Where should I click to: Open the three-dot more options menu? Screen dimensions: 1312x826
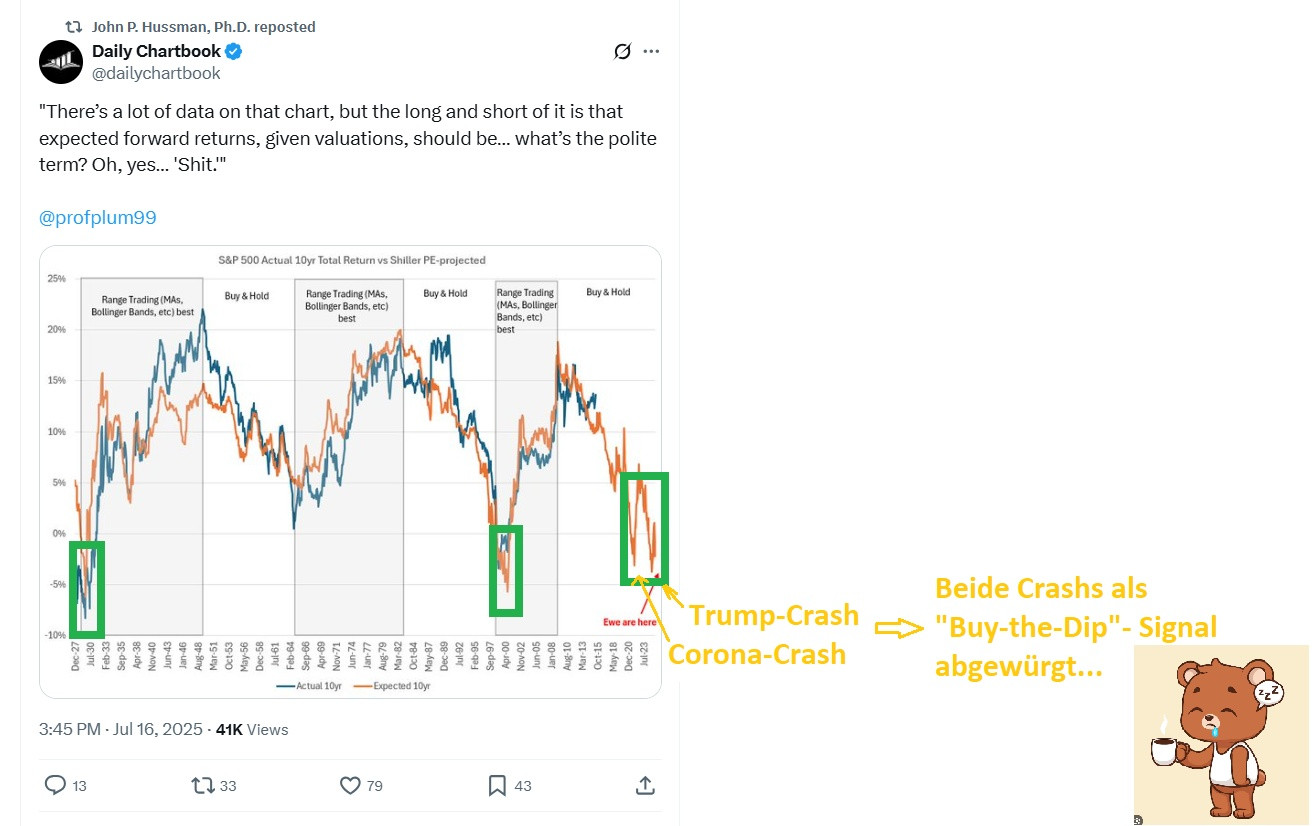click(652, 51)
